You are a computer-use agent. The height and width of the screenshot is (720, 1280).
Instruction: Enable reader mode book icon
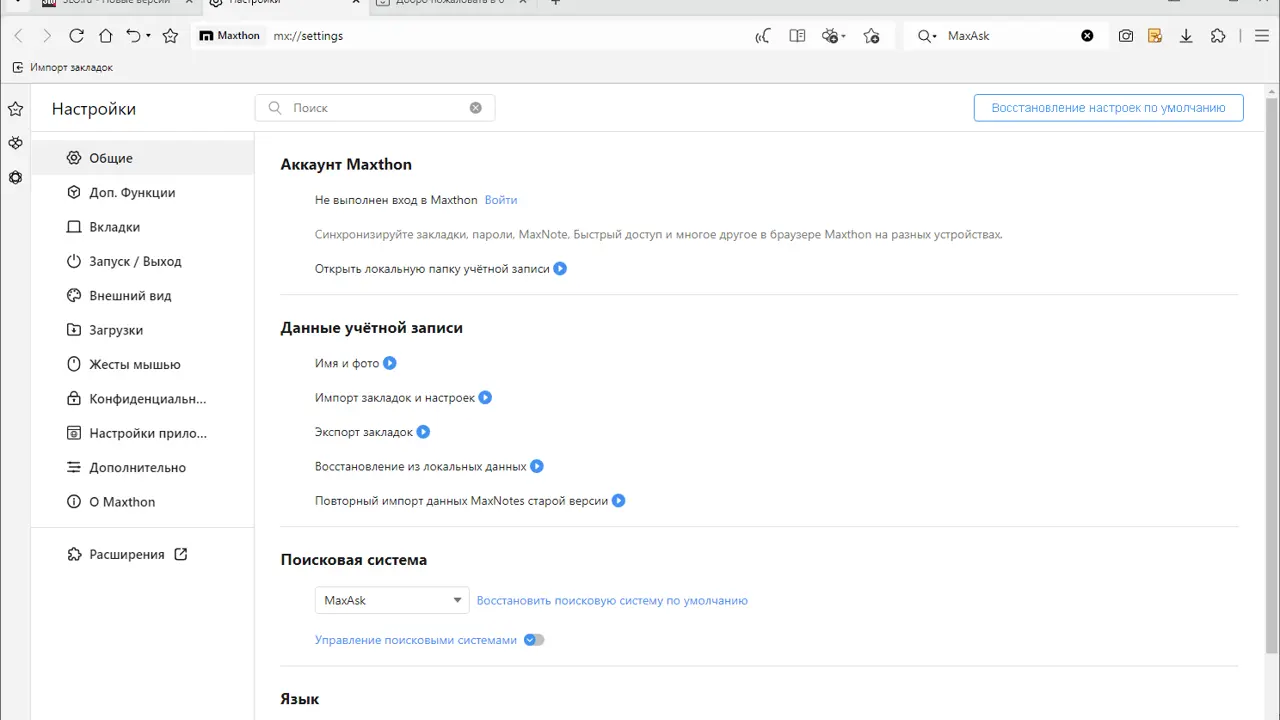(797, 36)
